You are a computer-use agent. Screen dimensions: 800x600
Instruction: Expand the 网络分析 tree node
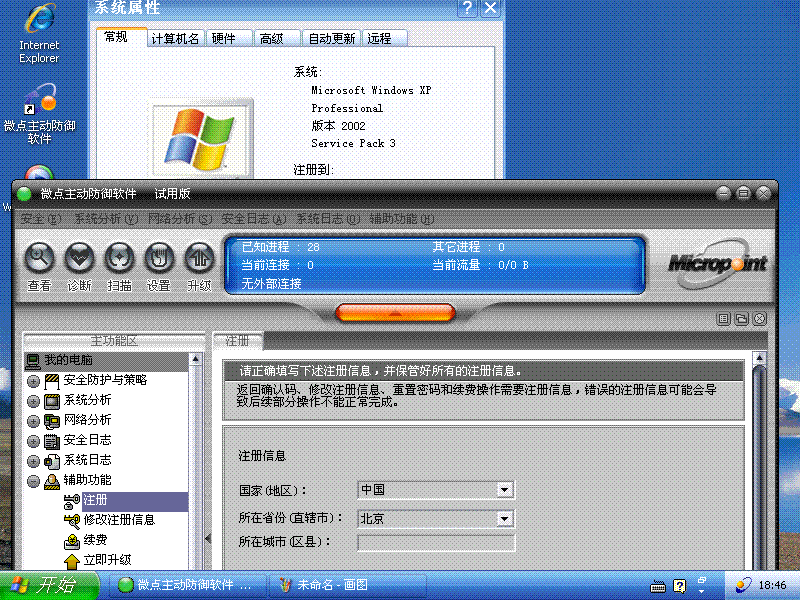point(34,421)
